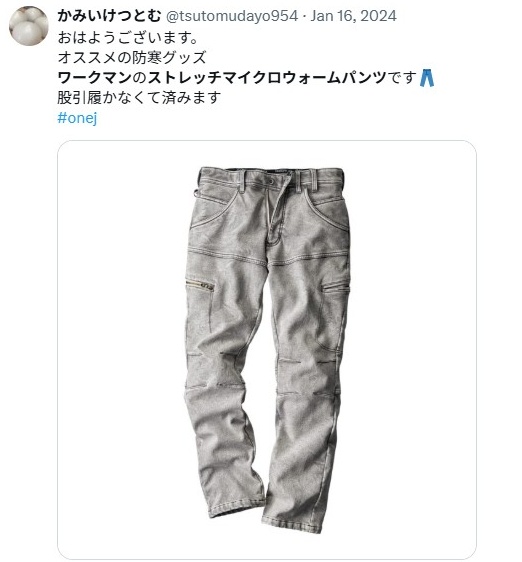Open the profile avatar of かみいけつとむ
Image resolution: width=522 pixels, height=562 pixels.
29,26
